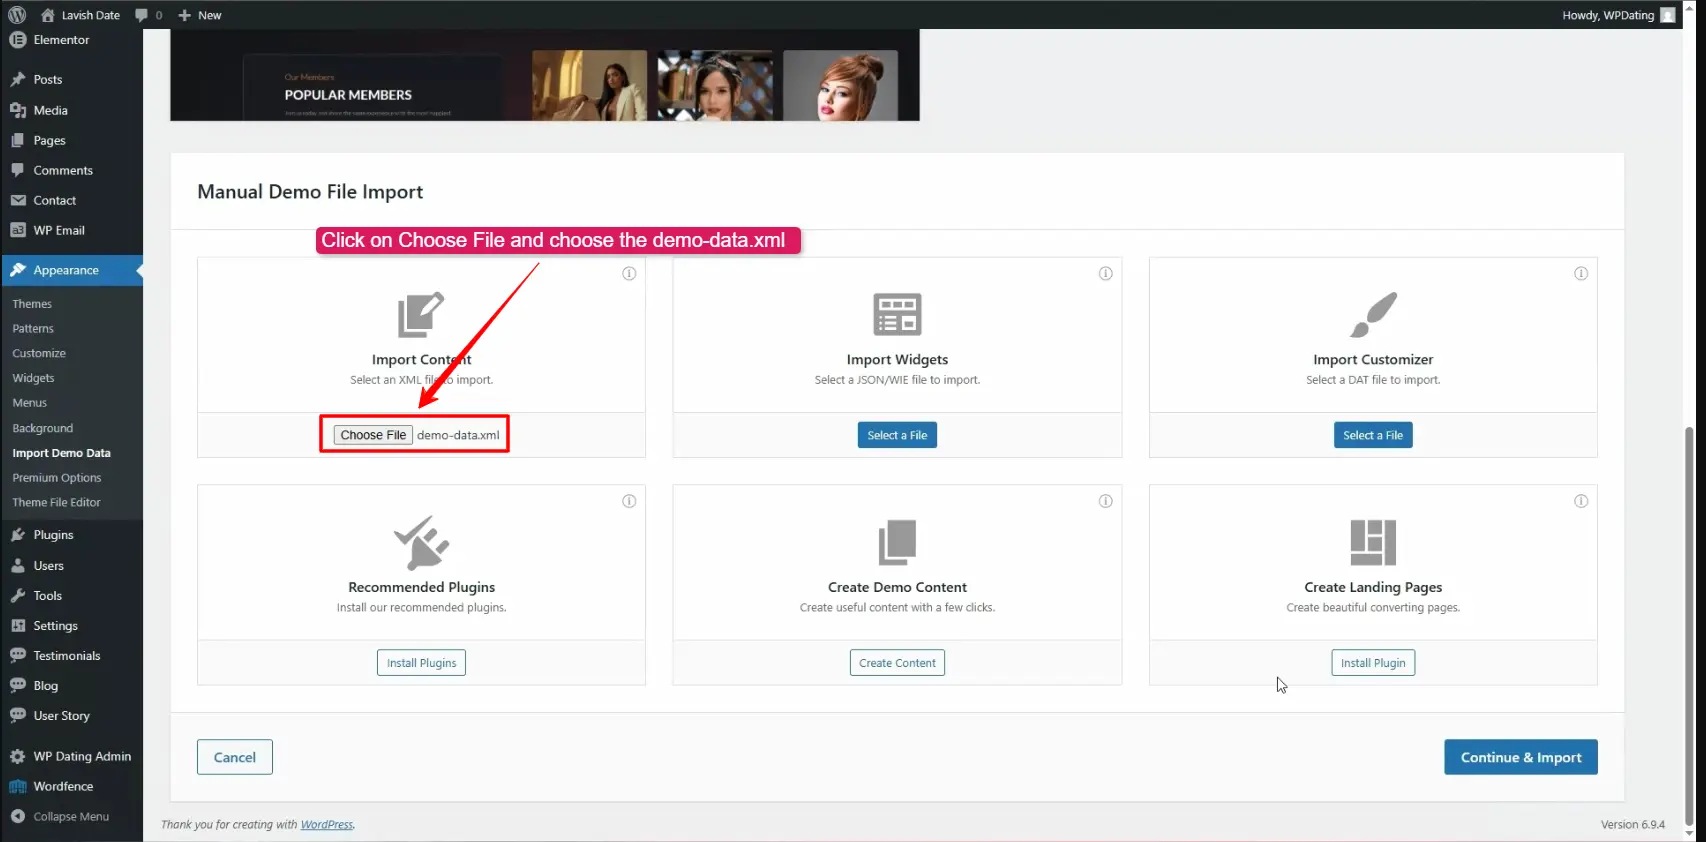Click the Howdy user avatar icon
The height and width of the screenshot is (842, 1706).
[x=1667, y=15]
